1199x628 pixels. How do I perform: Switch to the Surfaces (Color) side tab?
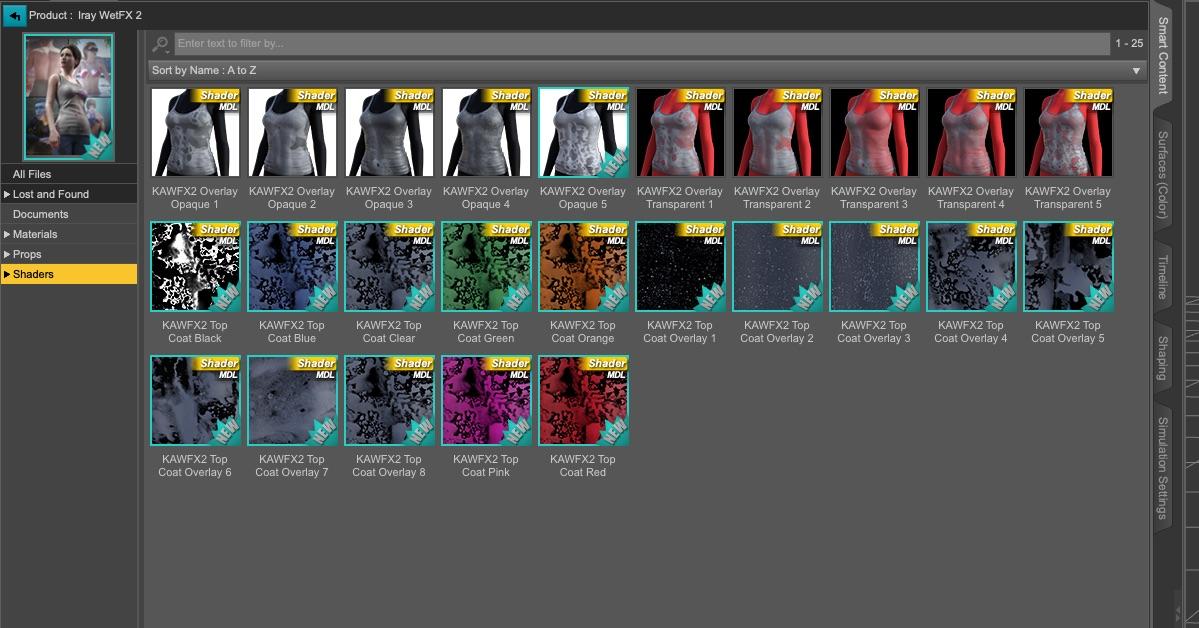(1162, 175)
